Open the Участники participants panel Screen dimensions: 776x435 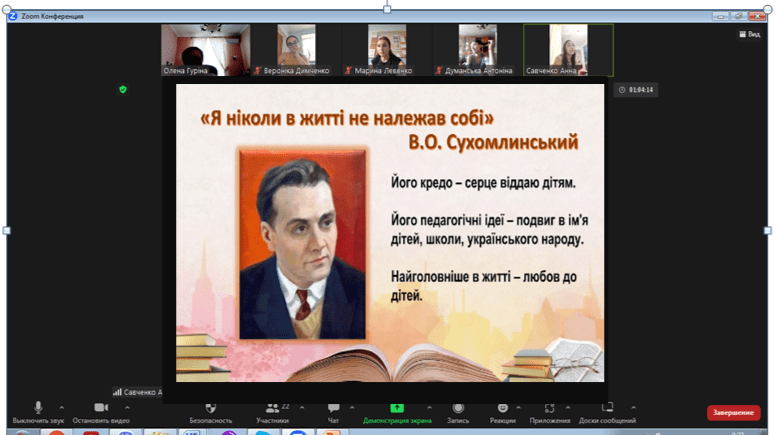tap(271, 408)
